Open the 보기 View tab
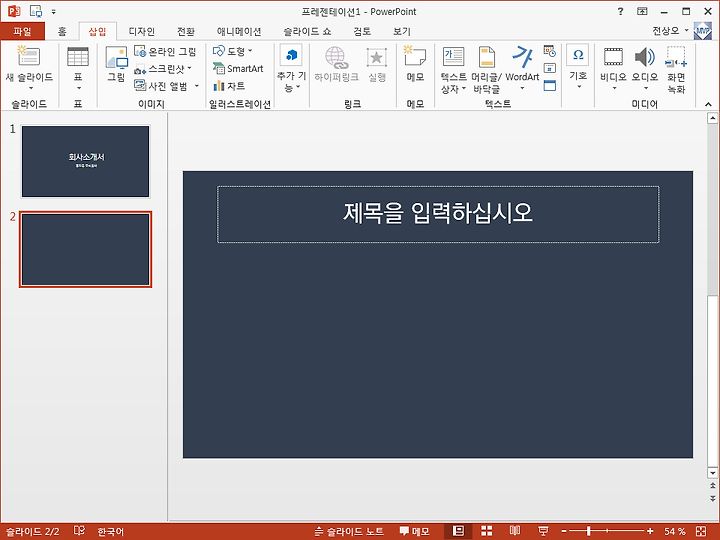Screen dimensions: 720x540 tap(402, 31)
